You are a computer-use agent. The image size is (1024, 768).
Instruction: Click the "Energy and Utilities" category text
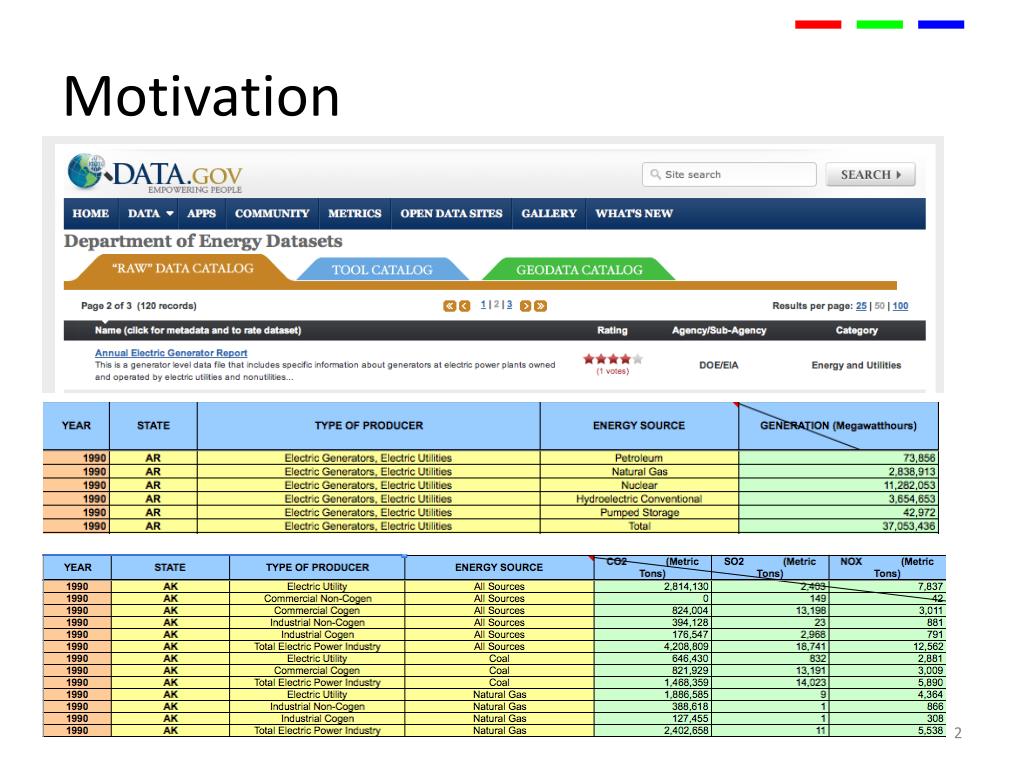(856, 365)
